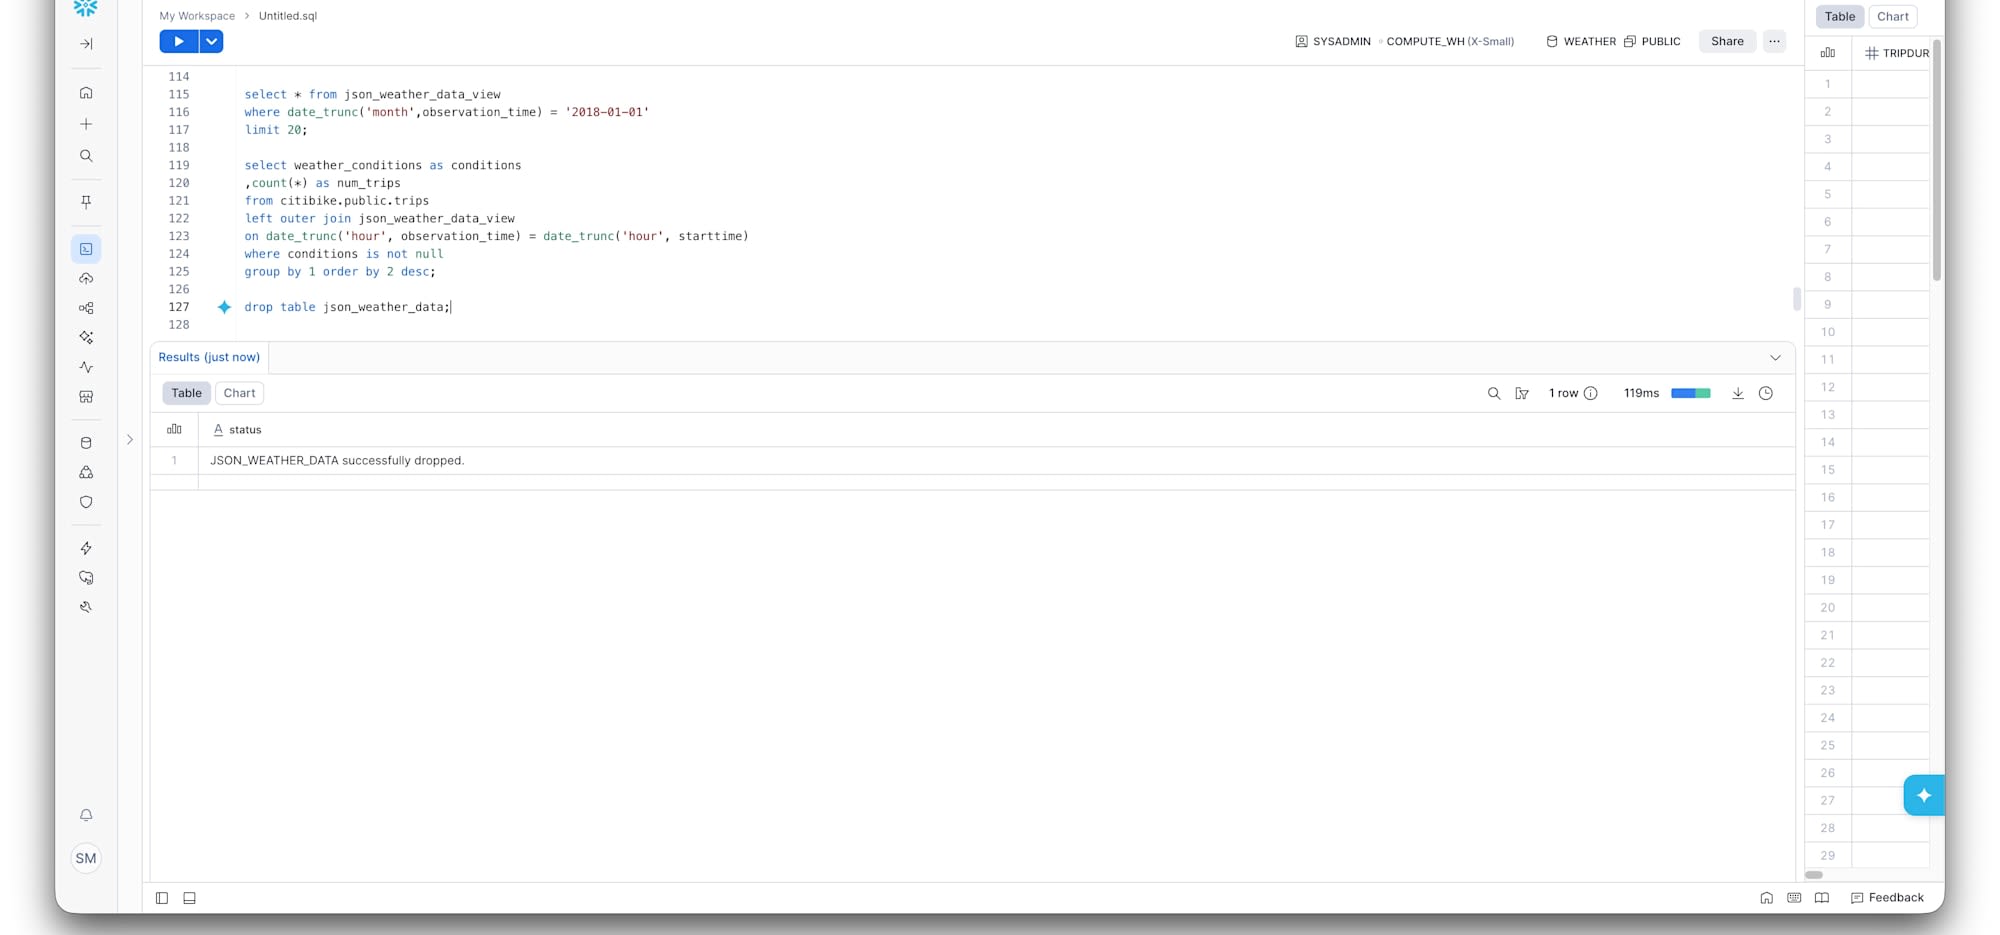Image resolution: width=2000 pixels, height=935 pixels.
Task: Click 'where conditions is not null' line
Action: [x=344, y=254]
